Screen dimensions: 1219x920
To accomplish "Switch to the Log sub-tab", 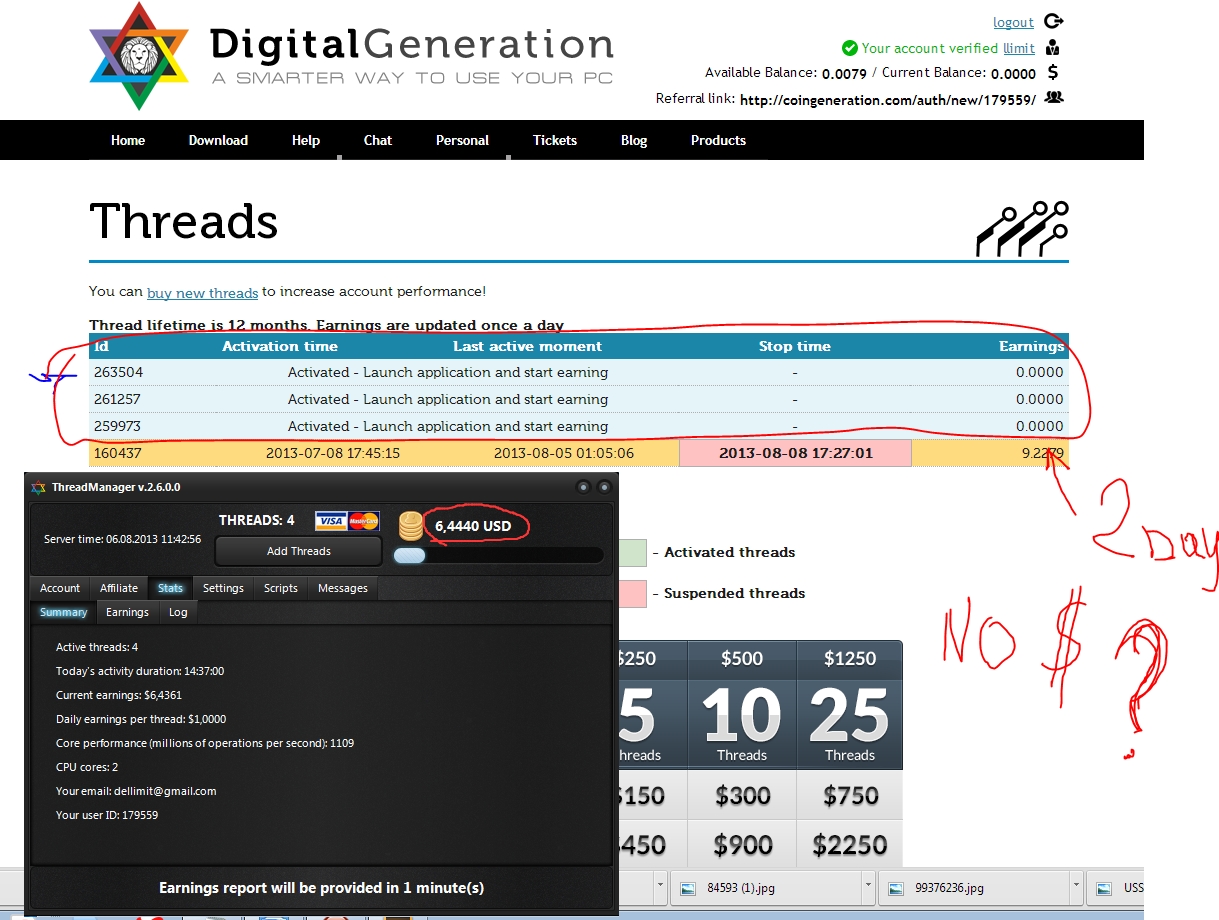I will point(178,612).
